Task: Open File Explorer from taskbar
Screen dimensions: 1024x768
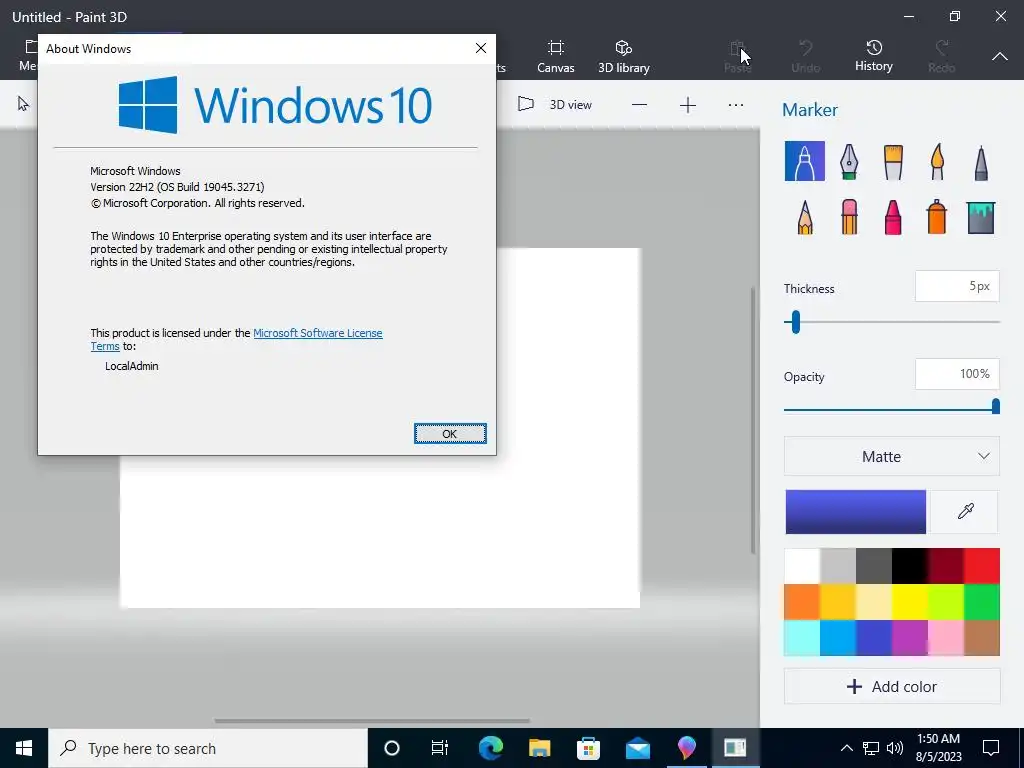Action: [539, 748]
